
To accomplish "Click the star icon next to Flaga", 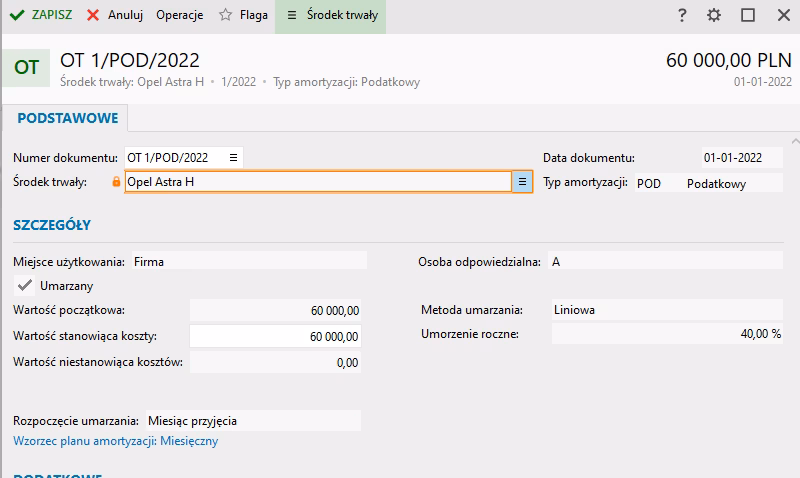I will [x=226, y=15].
